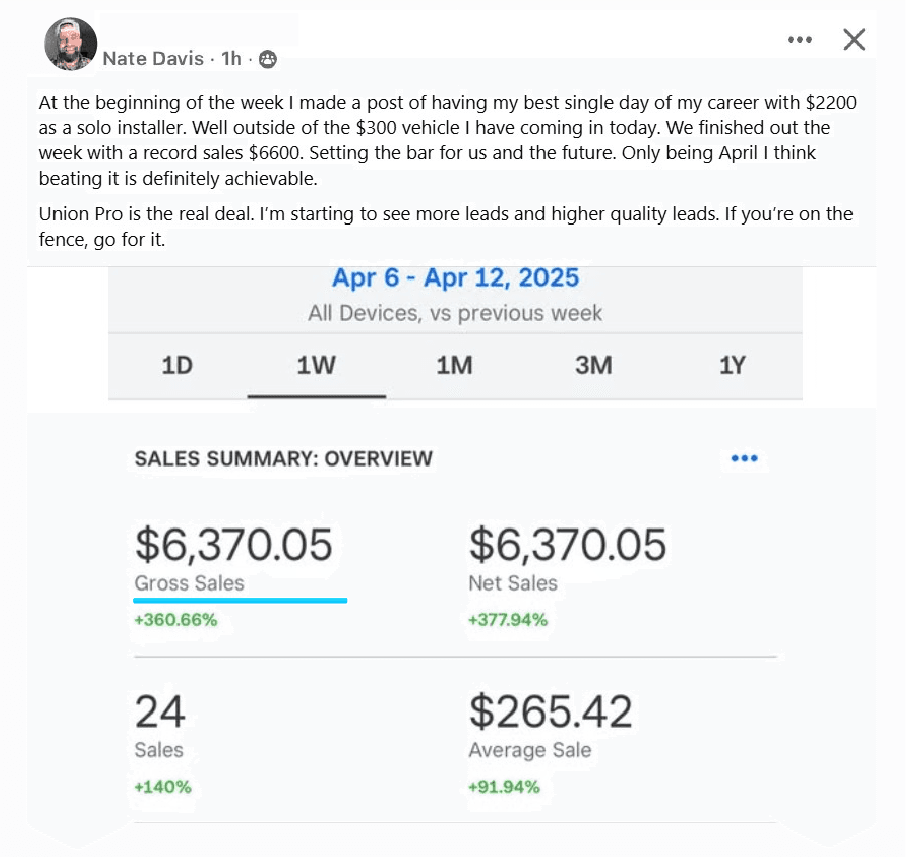Screen dimensions: 906x857
Task: Select the $265.42 Average Sale value
Action: coord(551,711)
